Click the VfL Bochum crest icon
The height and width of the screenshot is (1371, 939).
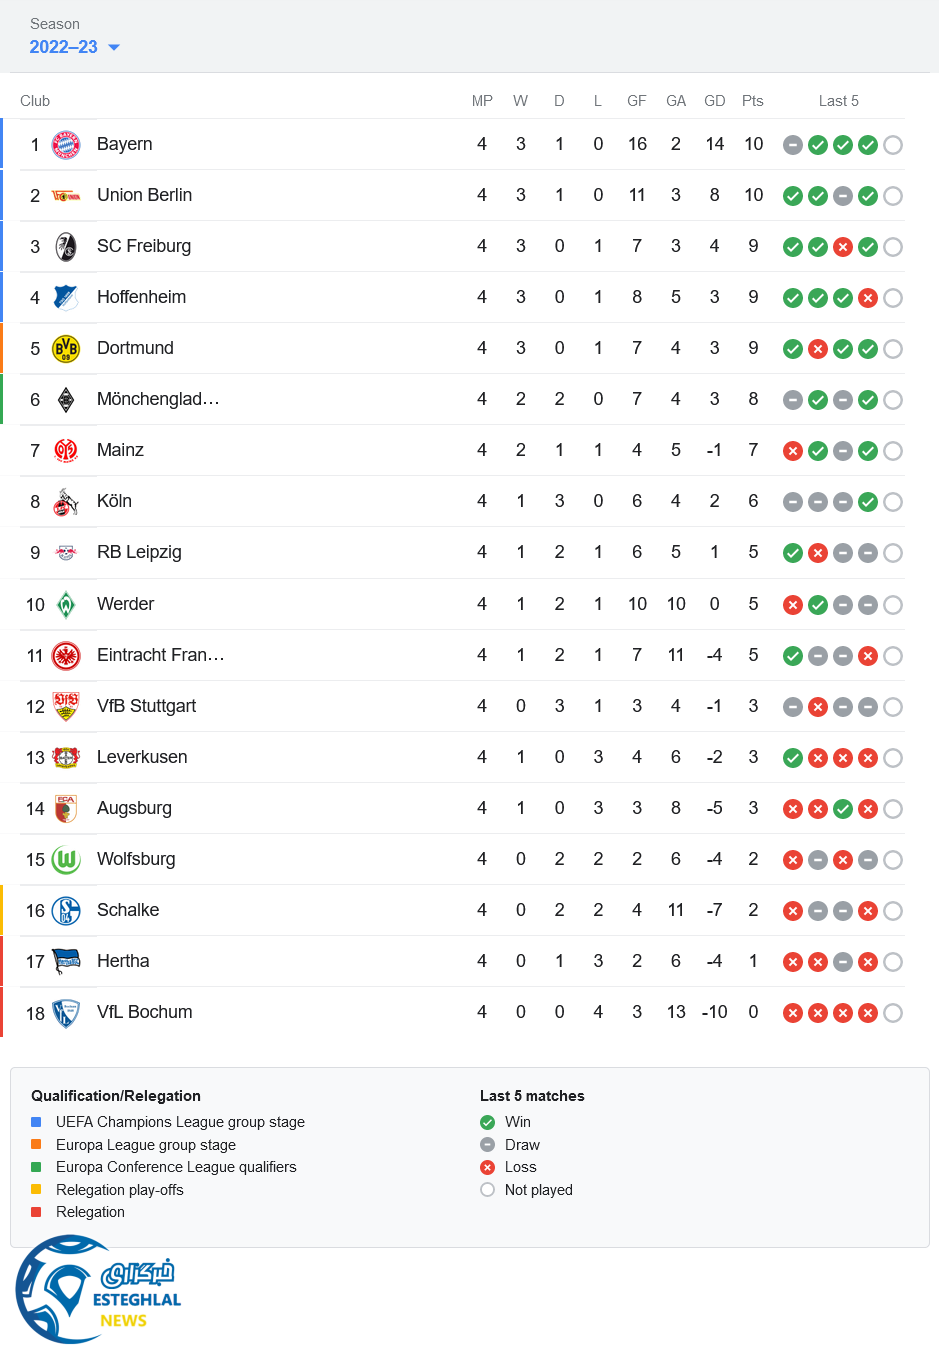tap(66, 1013)
